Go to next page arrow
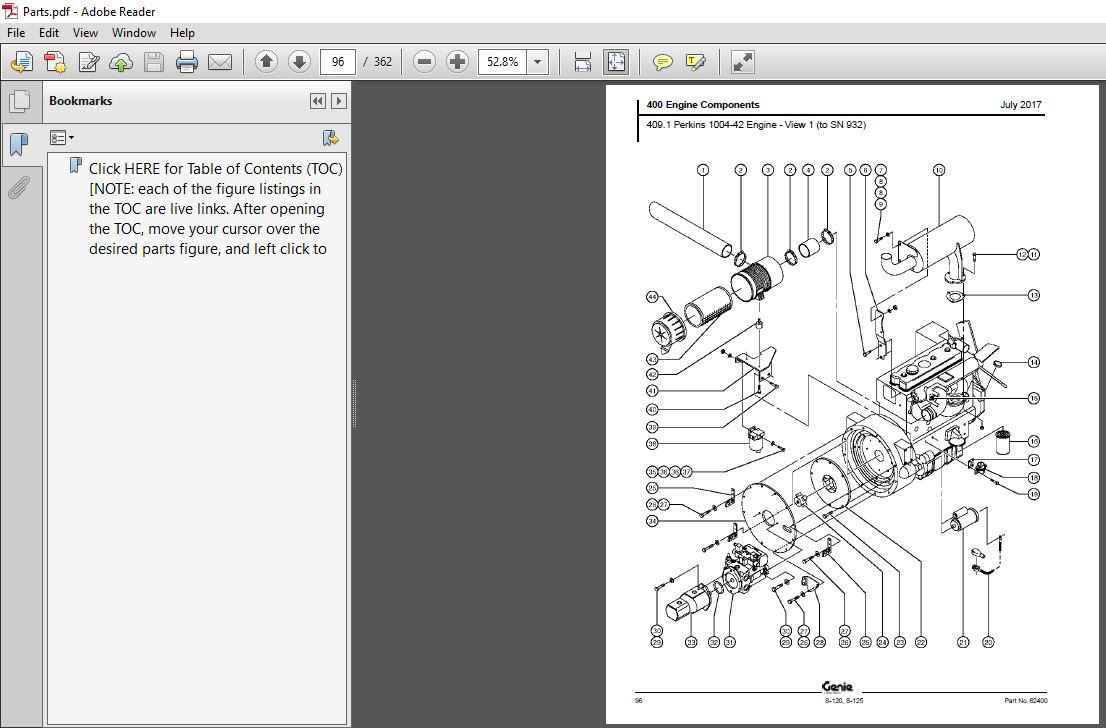The image size is (1106, 728). point(299,62)
